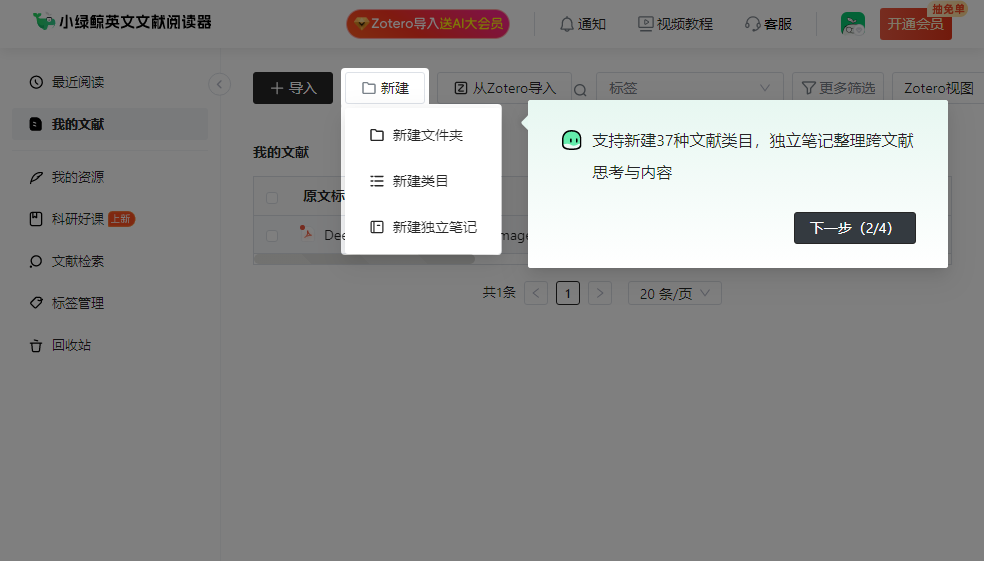Click the search icon beside Literature Search

click(x=36, y=261)
